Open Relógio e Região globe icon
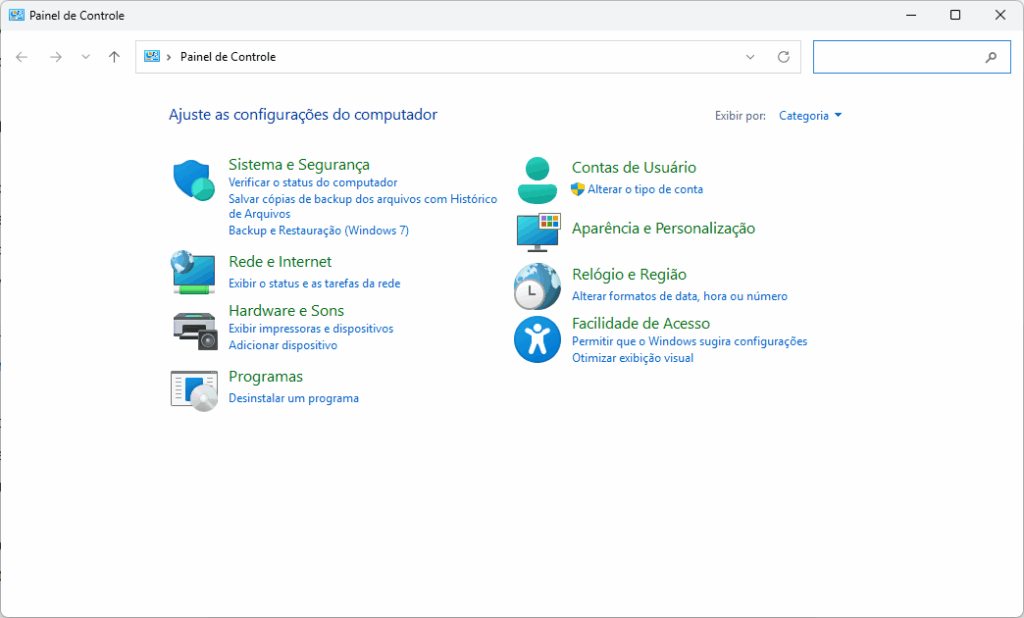The height and width of the screenshot is (618, 1024). (x=537, y=286)
